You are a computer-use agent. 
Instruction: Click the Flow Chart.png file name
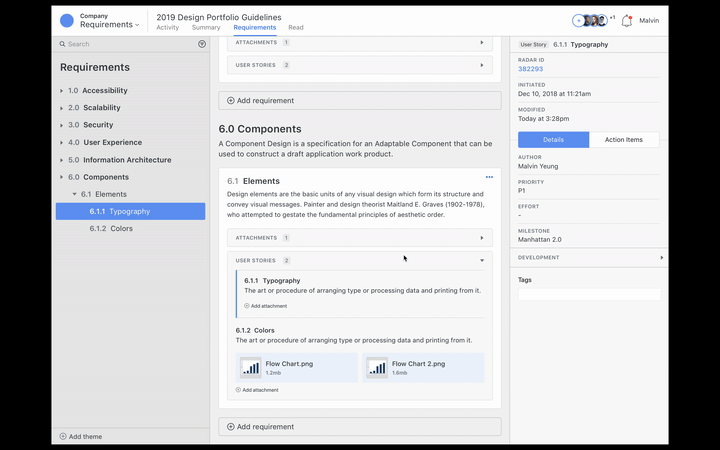289,364
